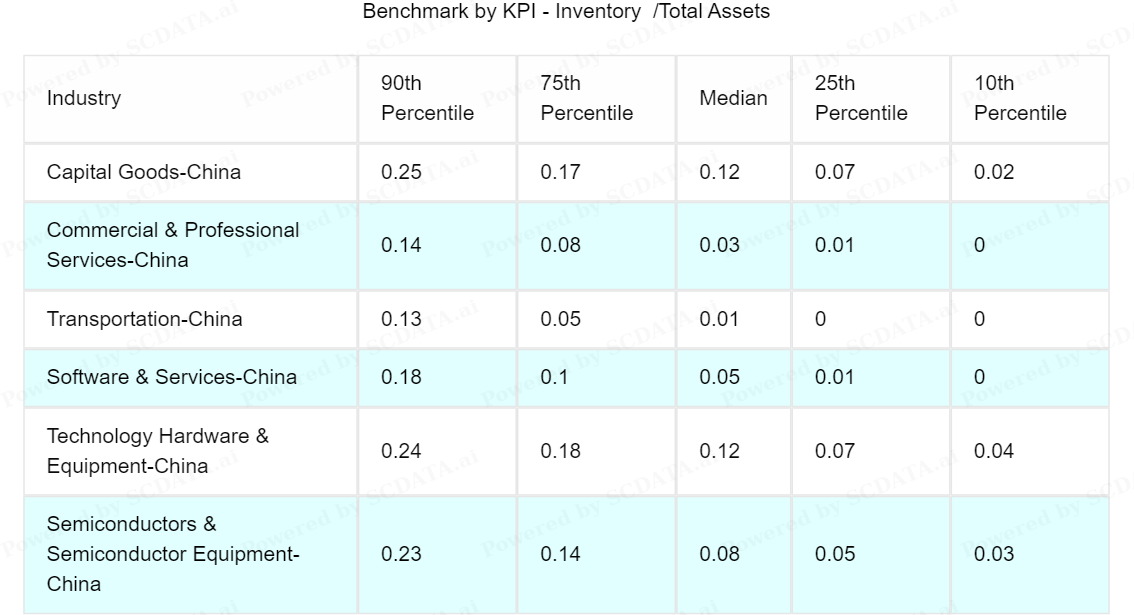The width and height of the screenshot is (1134, 615).
Task: Click Semiconductors & Semiconductor Equipment-China row label
Action: (x=174, y=554)
